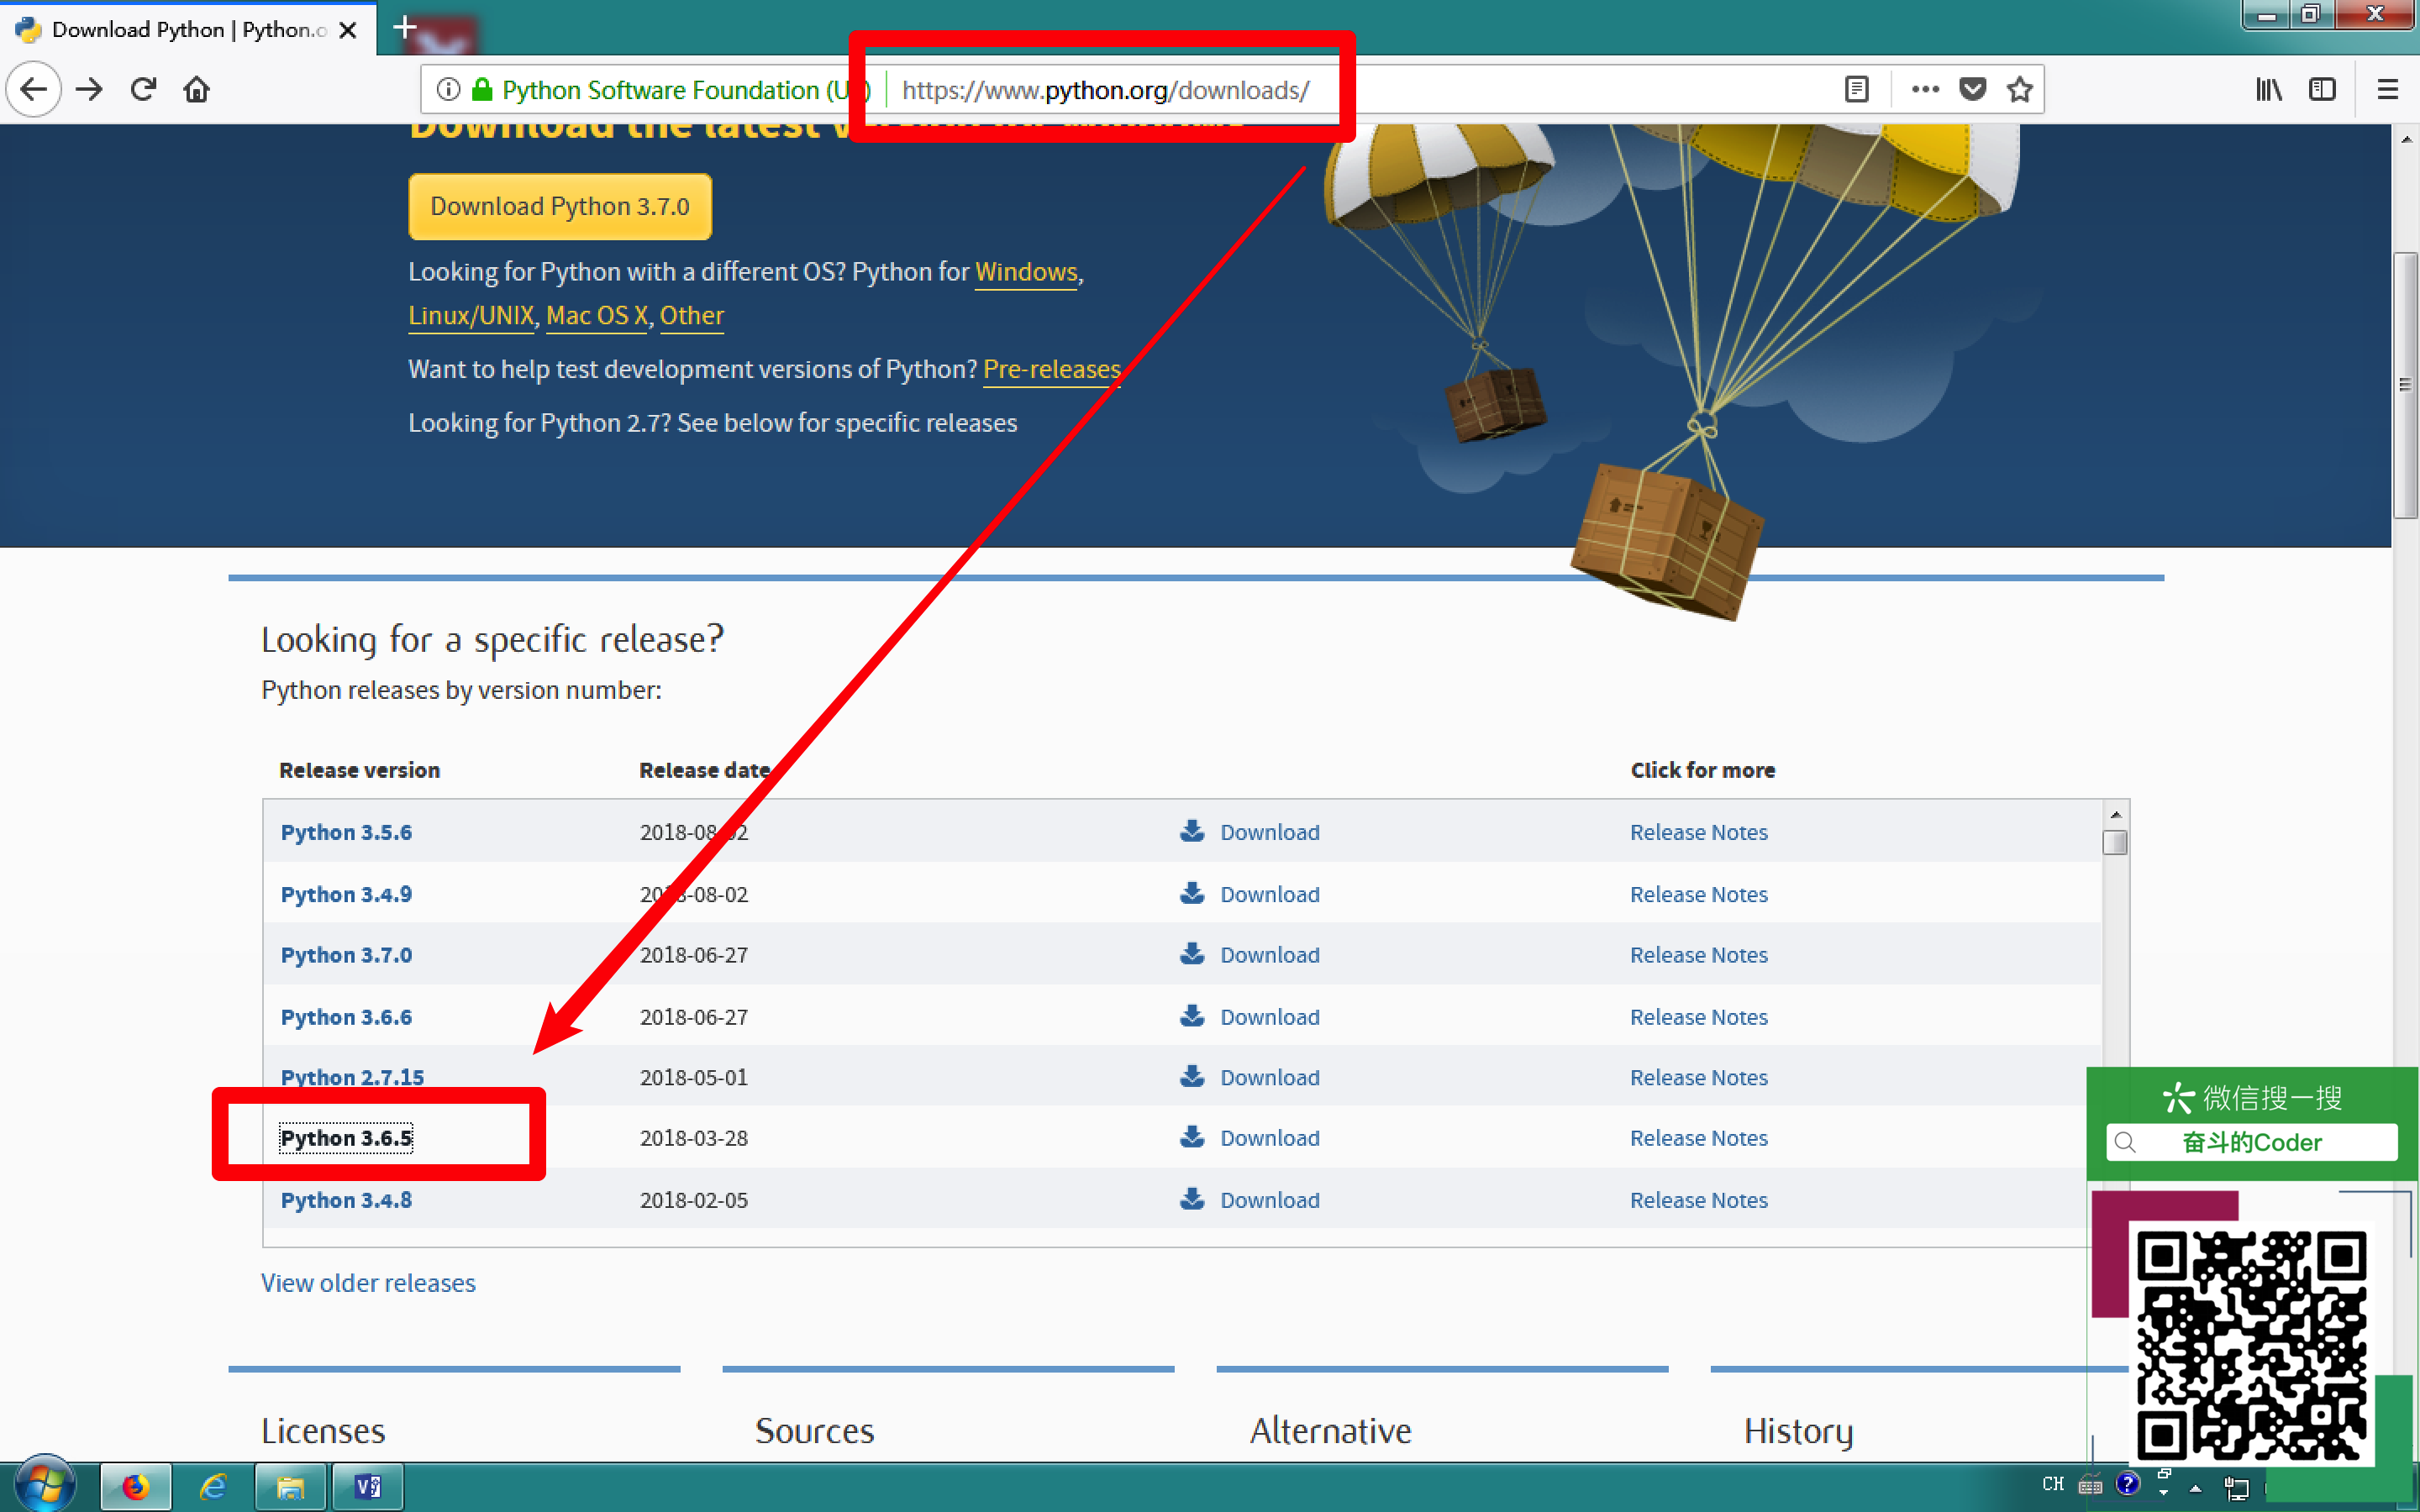Click the 2018-03-28 release date
Viewport: 2420px width, 1512px height.
tap(694, 1138)
